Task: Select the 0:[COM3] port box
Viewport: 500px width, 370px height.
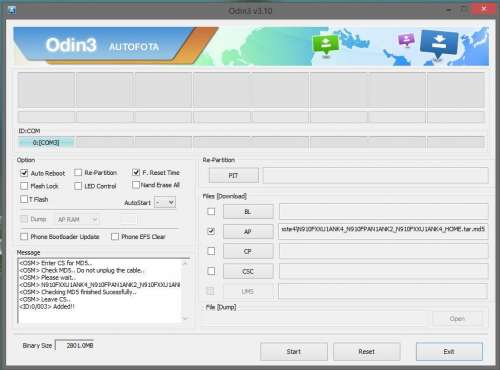Action: pos(46,142)
